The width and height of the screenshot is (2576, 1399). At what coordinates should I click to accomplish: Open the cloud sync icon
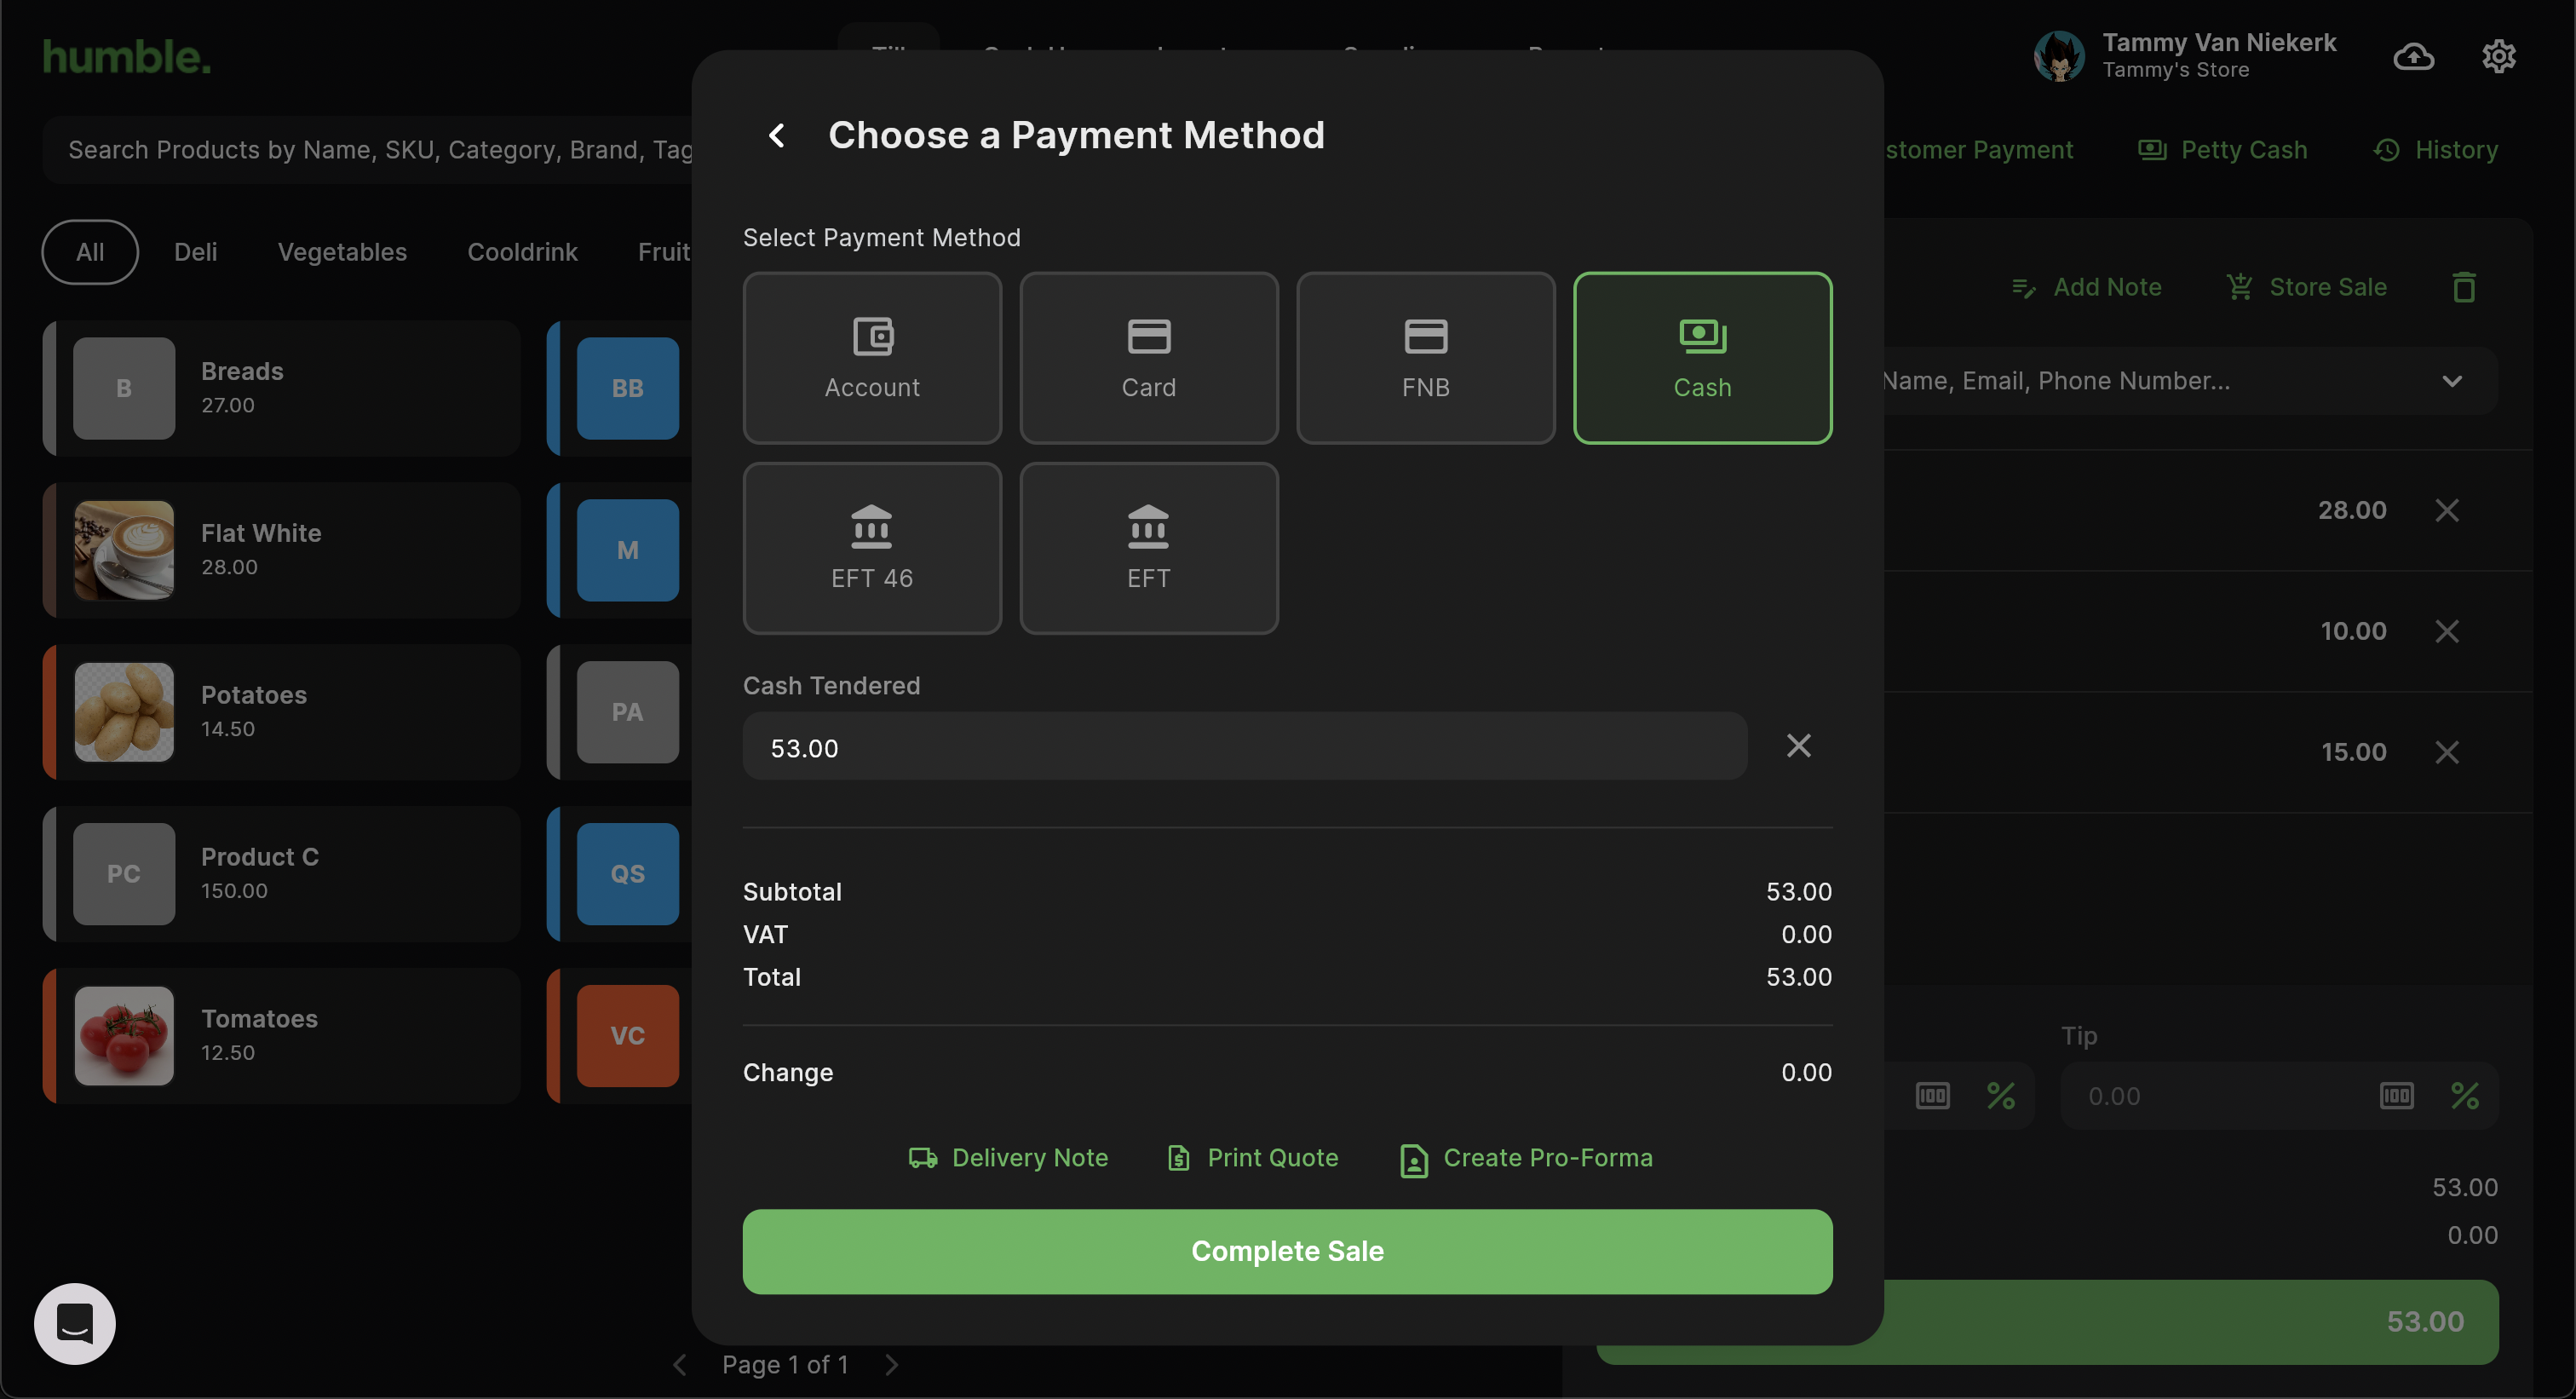(x=2413, y=56)
